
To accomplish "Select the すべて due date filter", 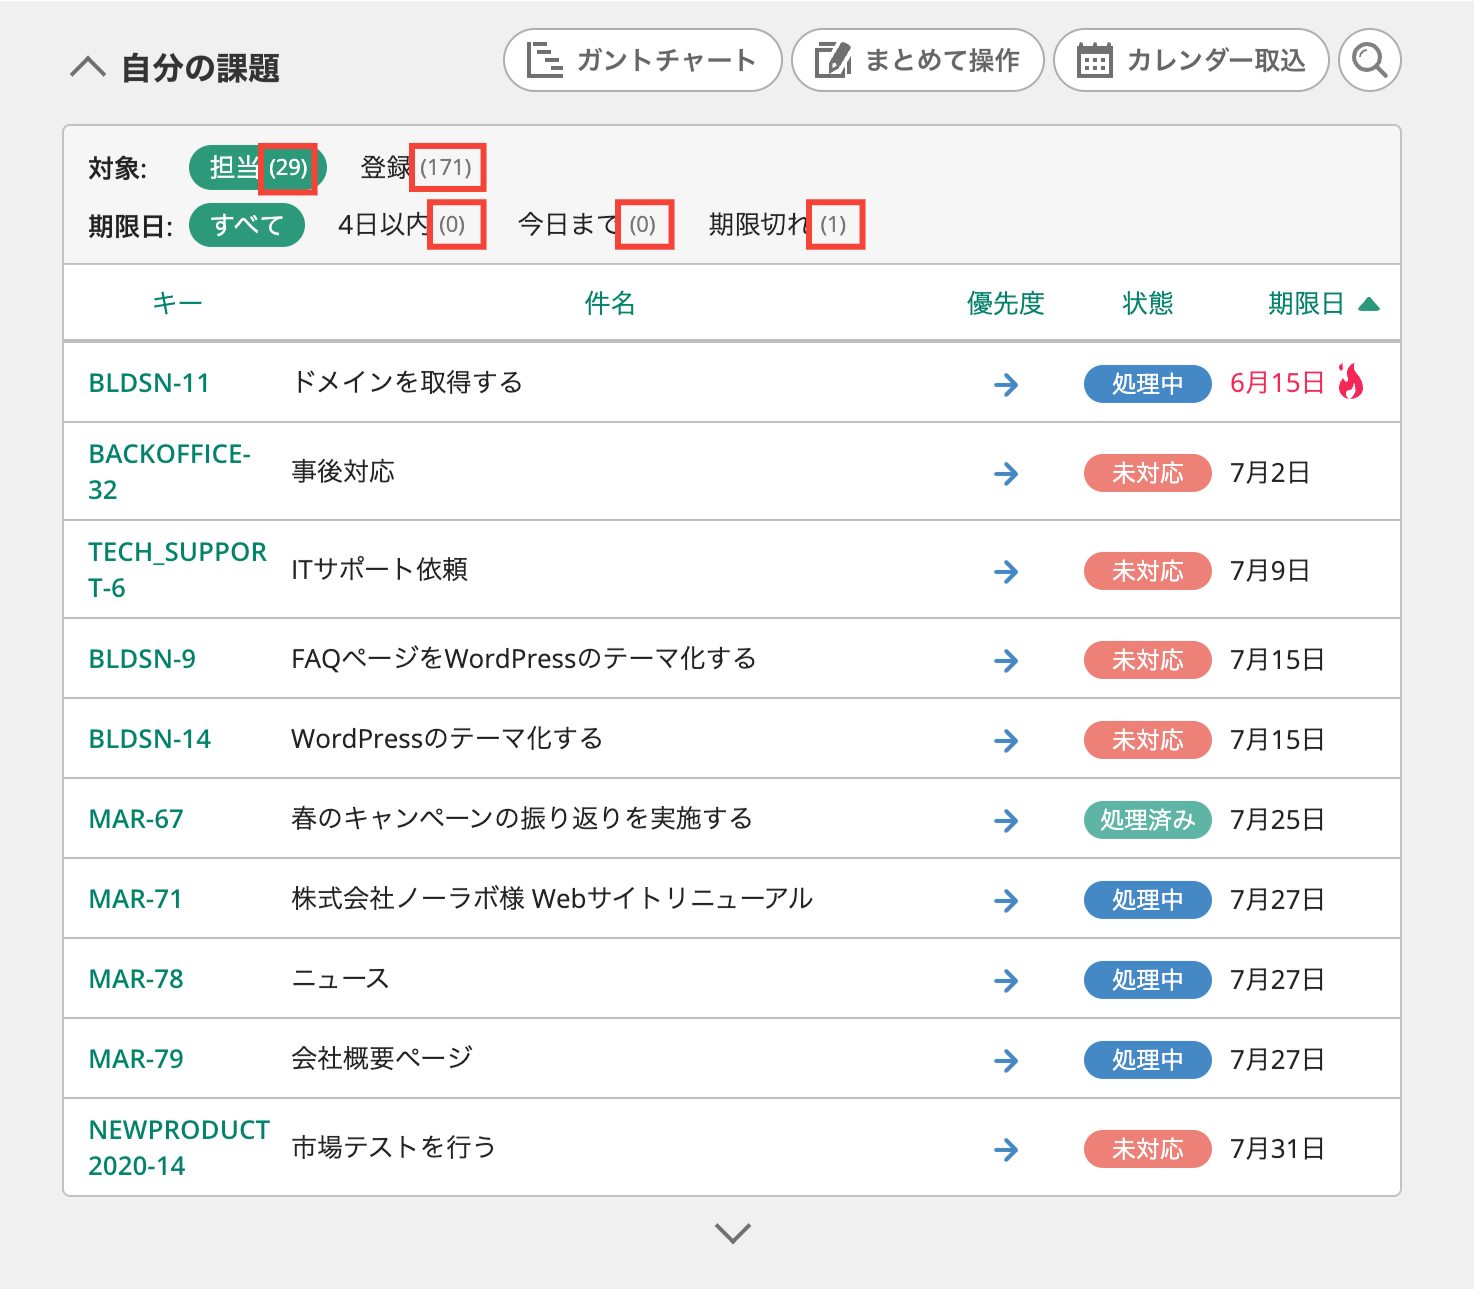I will tap(247, 224).
